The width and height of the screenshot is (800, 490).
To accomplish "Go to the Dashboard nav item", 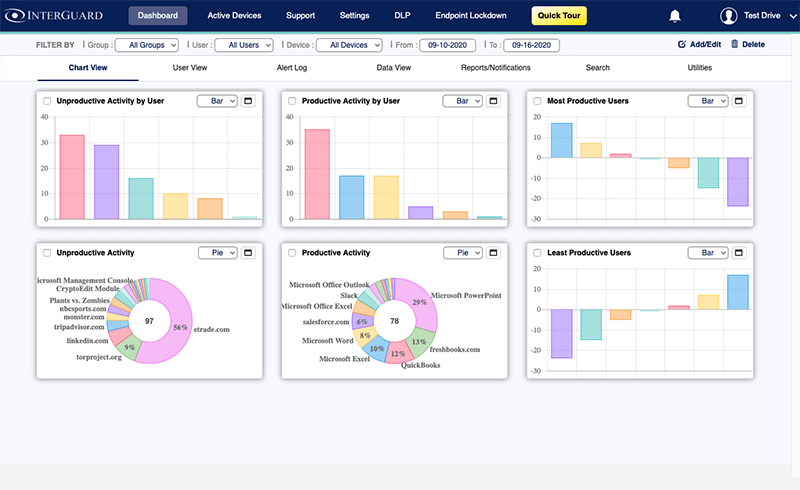I will (158, 16).
